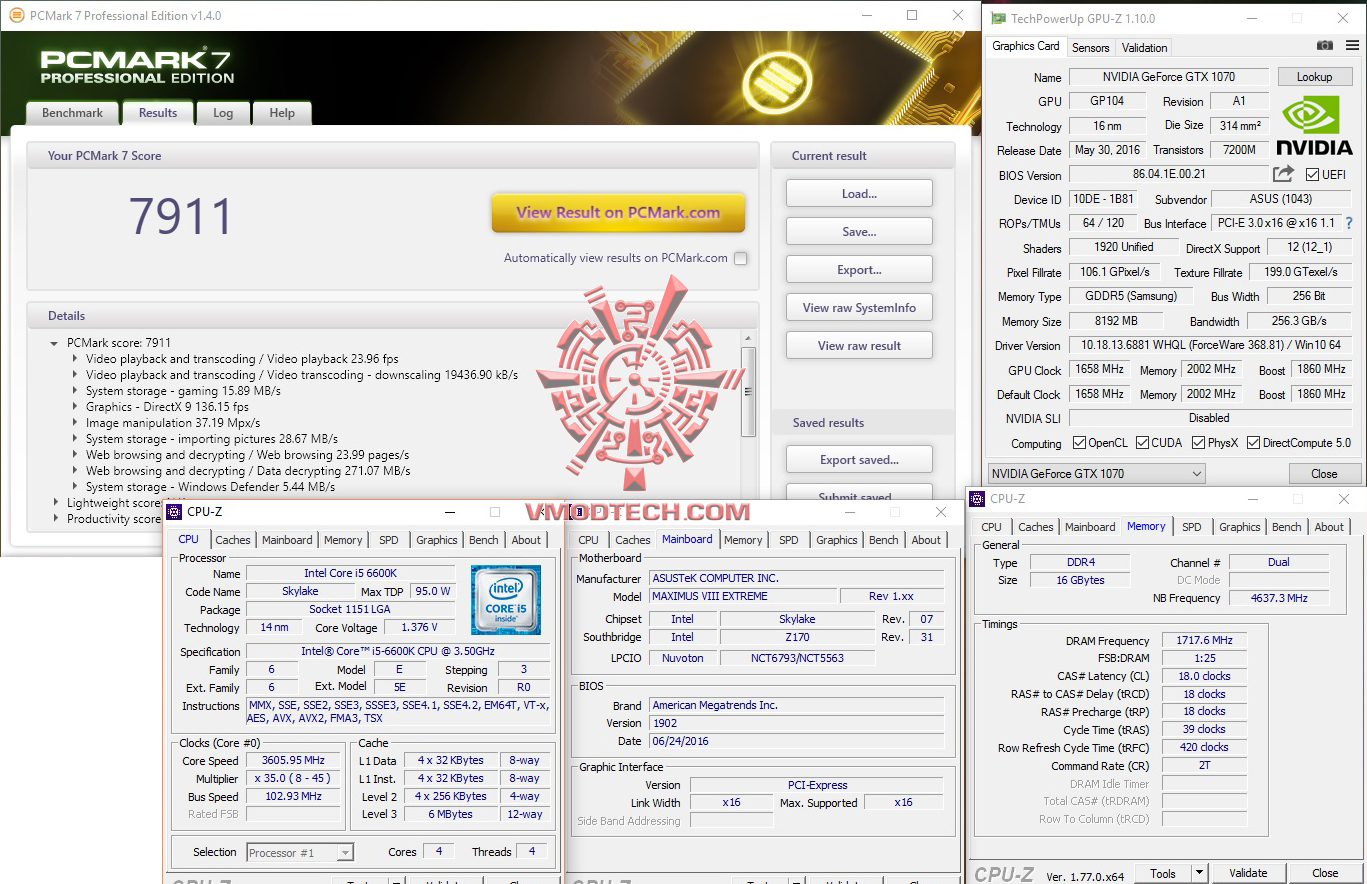Capture a screenshot with GPU-Z camera icon
1367x884 pixels.
[1323, 46]
